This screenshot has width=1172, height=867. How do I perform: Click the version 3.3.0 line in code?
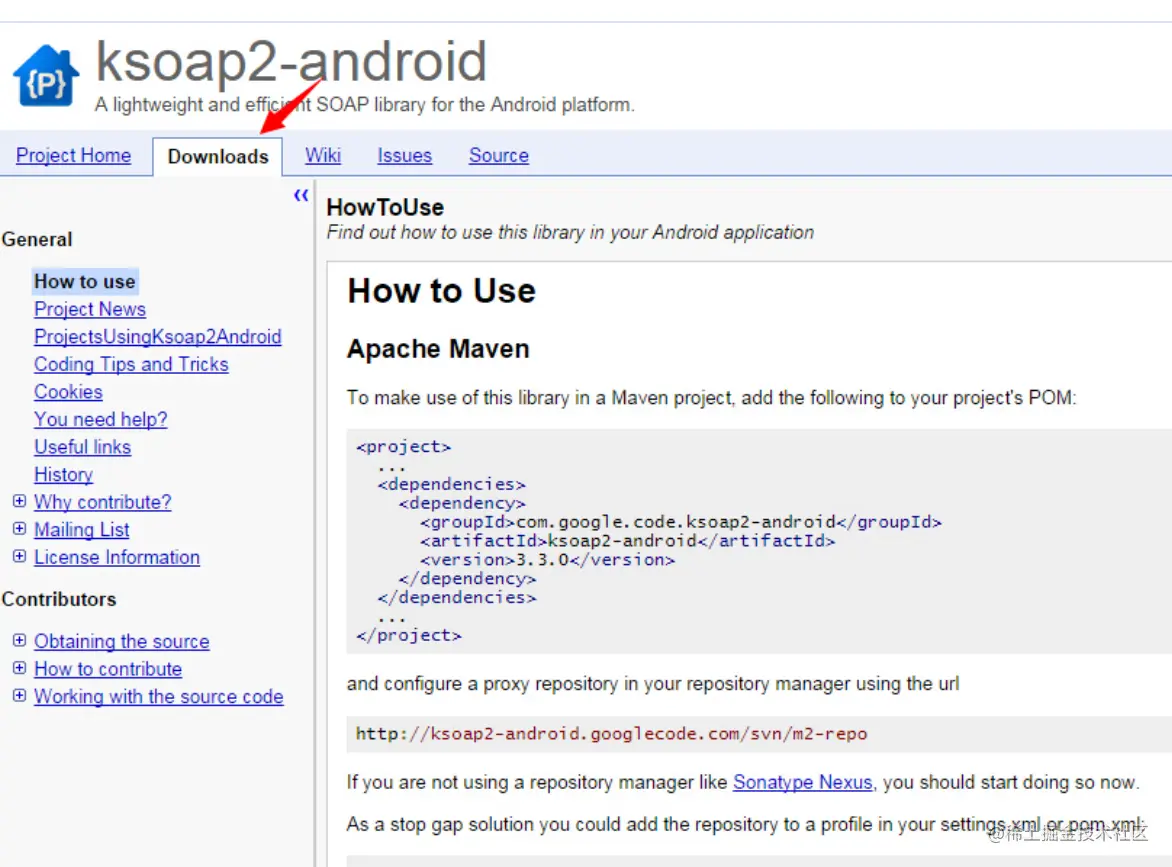pyautogui.click(x=547, y=560)
